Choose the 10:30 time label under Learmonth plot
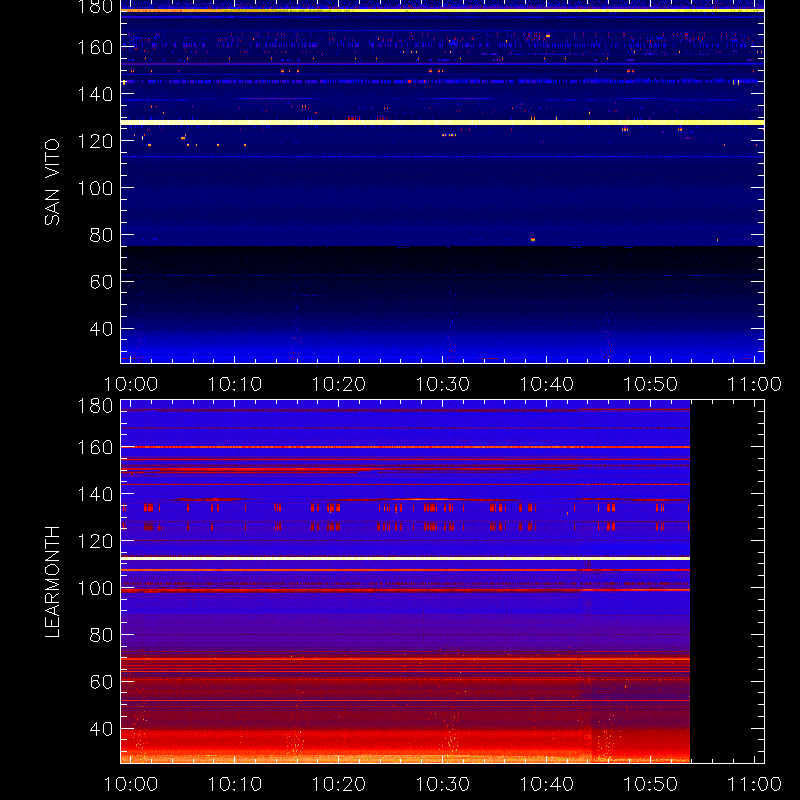Viewport: 800px width, 800px height. coord(443,784)
